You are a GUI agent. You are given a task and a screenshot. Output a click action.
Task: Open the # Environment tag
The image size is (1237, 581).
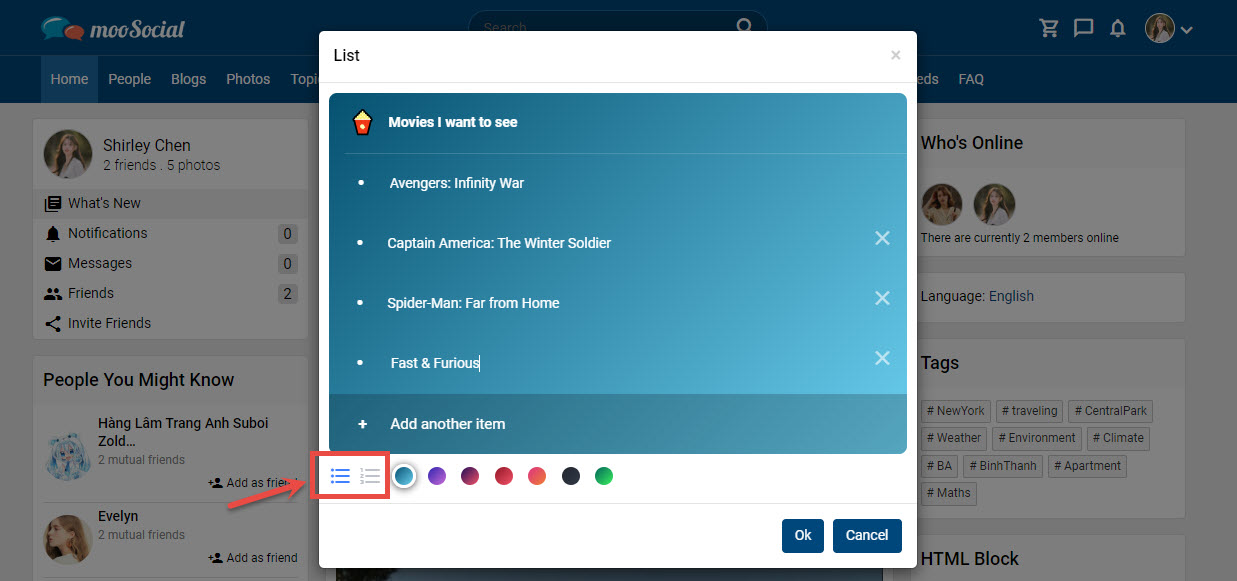click(x=1037, y=438)
